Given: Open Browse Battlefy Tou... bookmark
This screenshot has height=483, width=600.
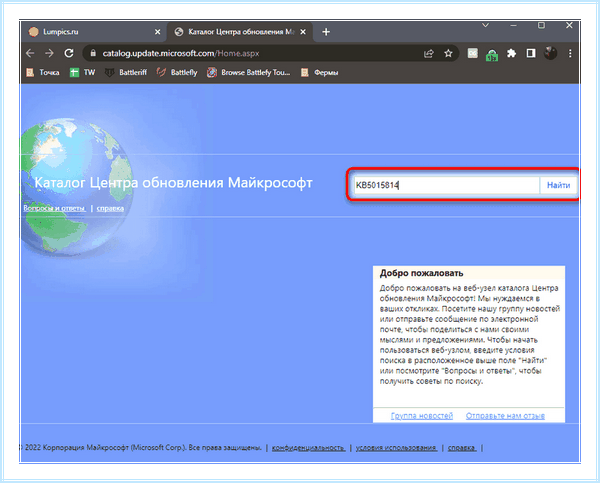Looking at the screenshot, I should 249,72.
